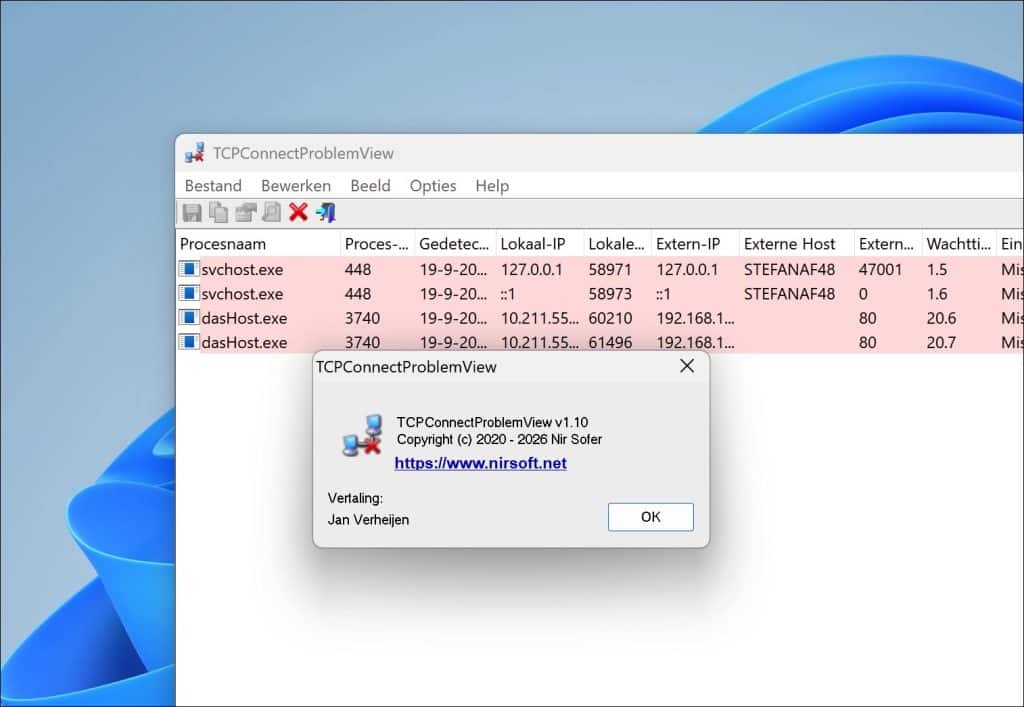Sort by the Proces-... column header
Screen dimensions: 1024x707
click(377, 244)
